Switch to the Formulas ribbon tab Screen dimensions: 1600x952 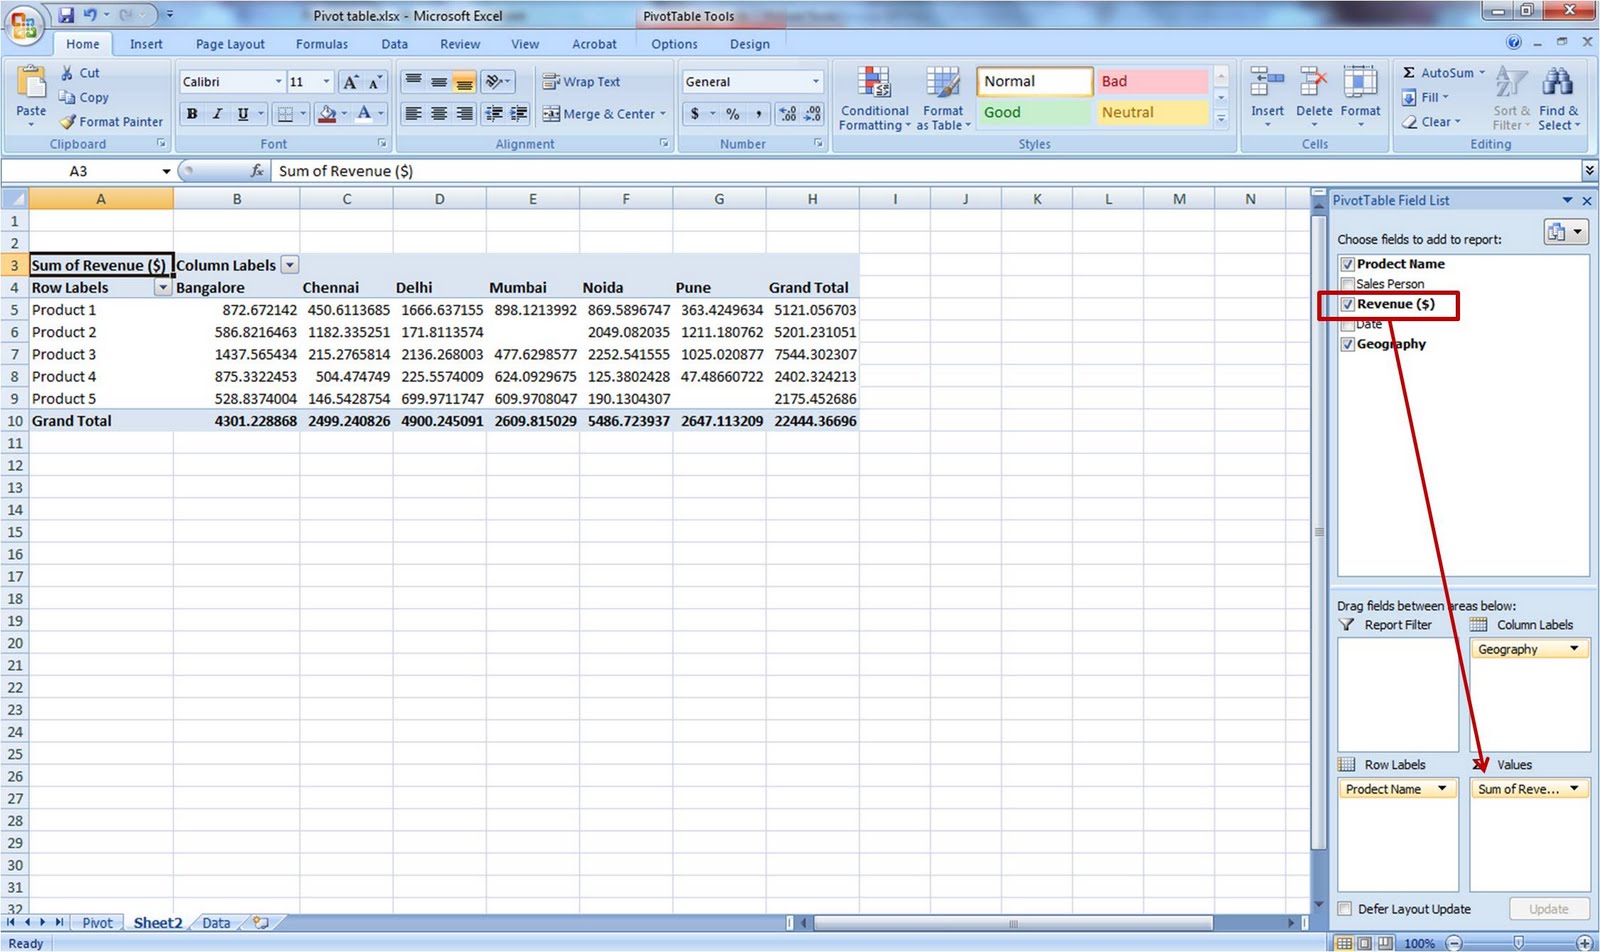coord(321,44)
